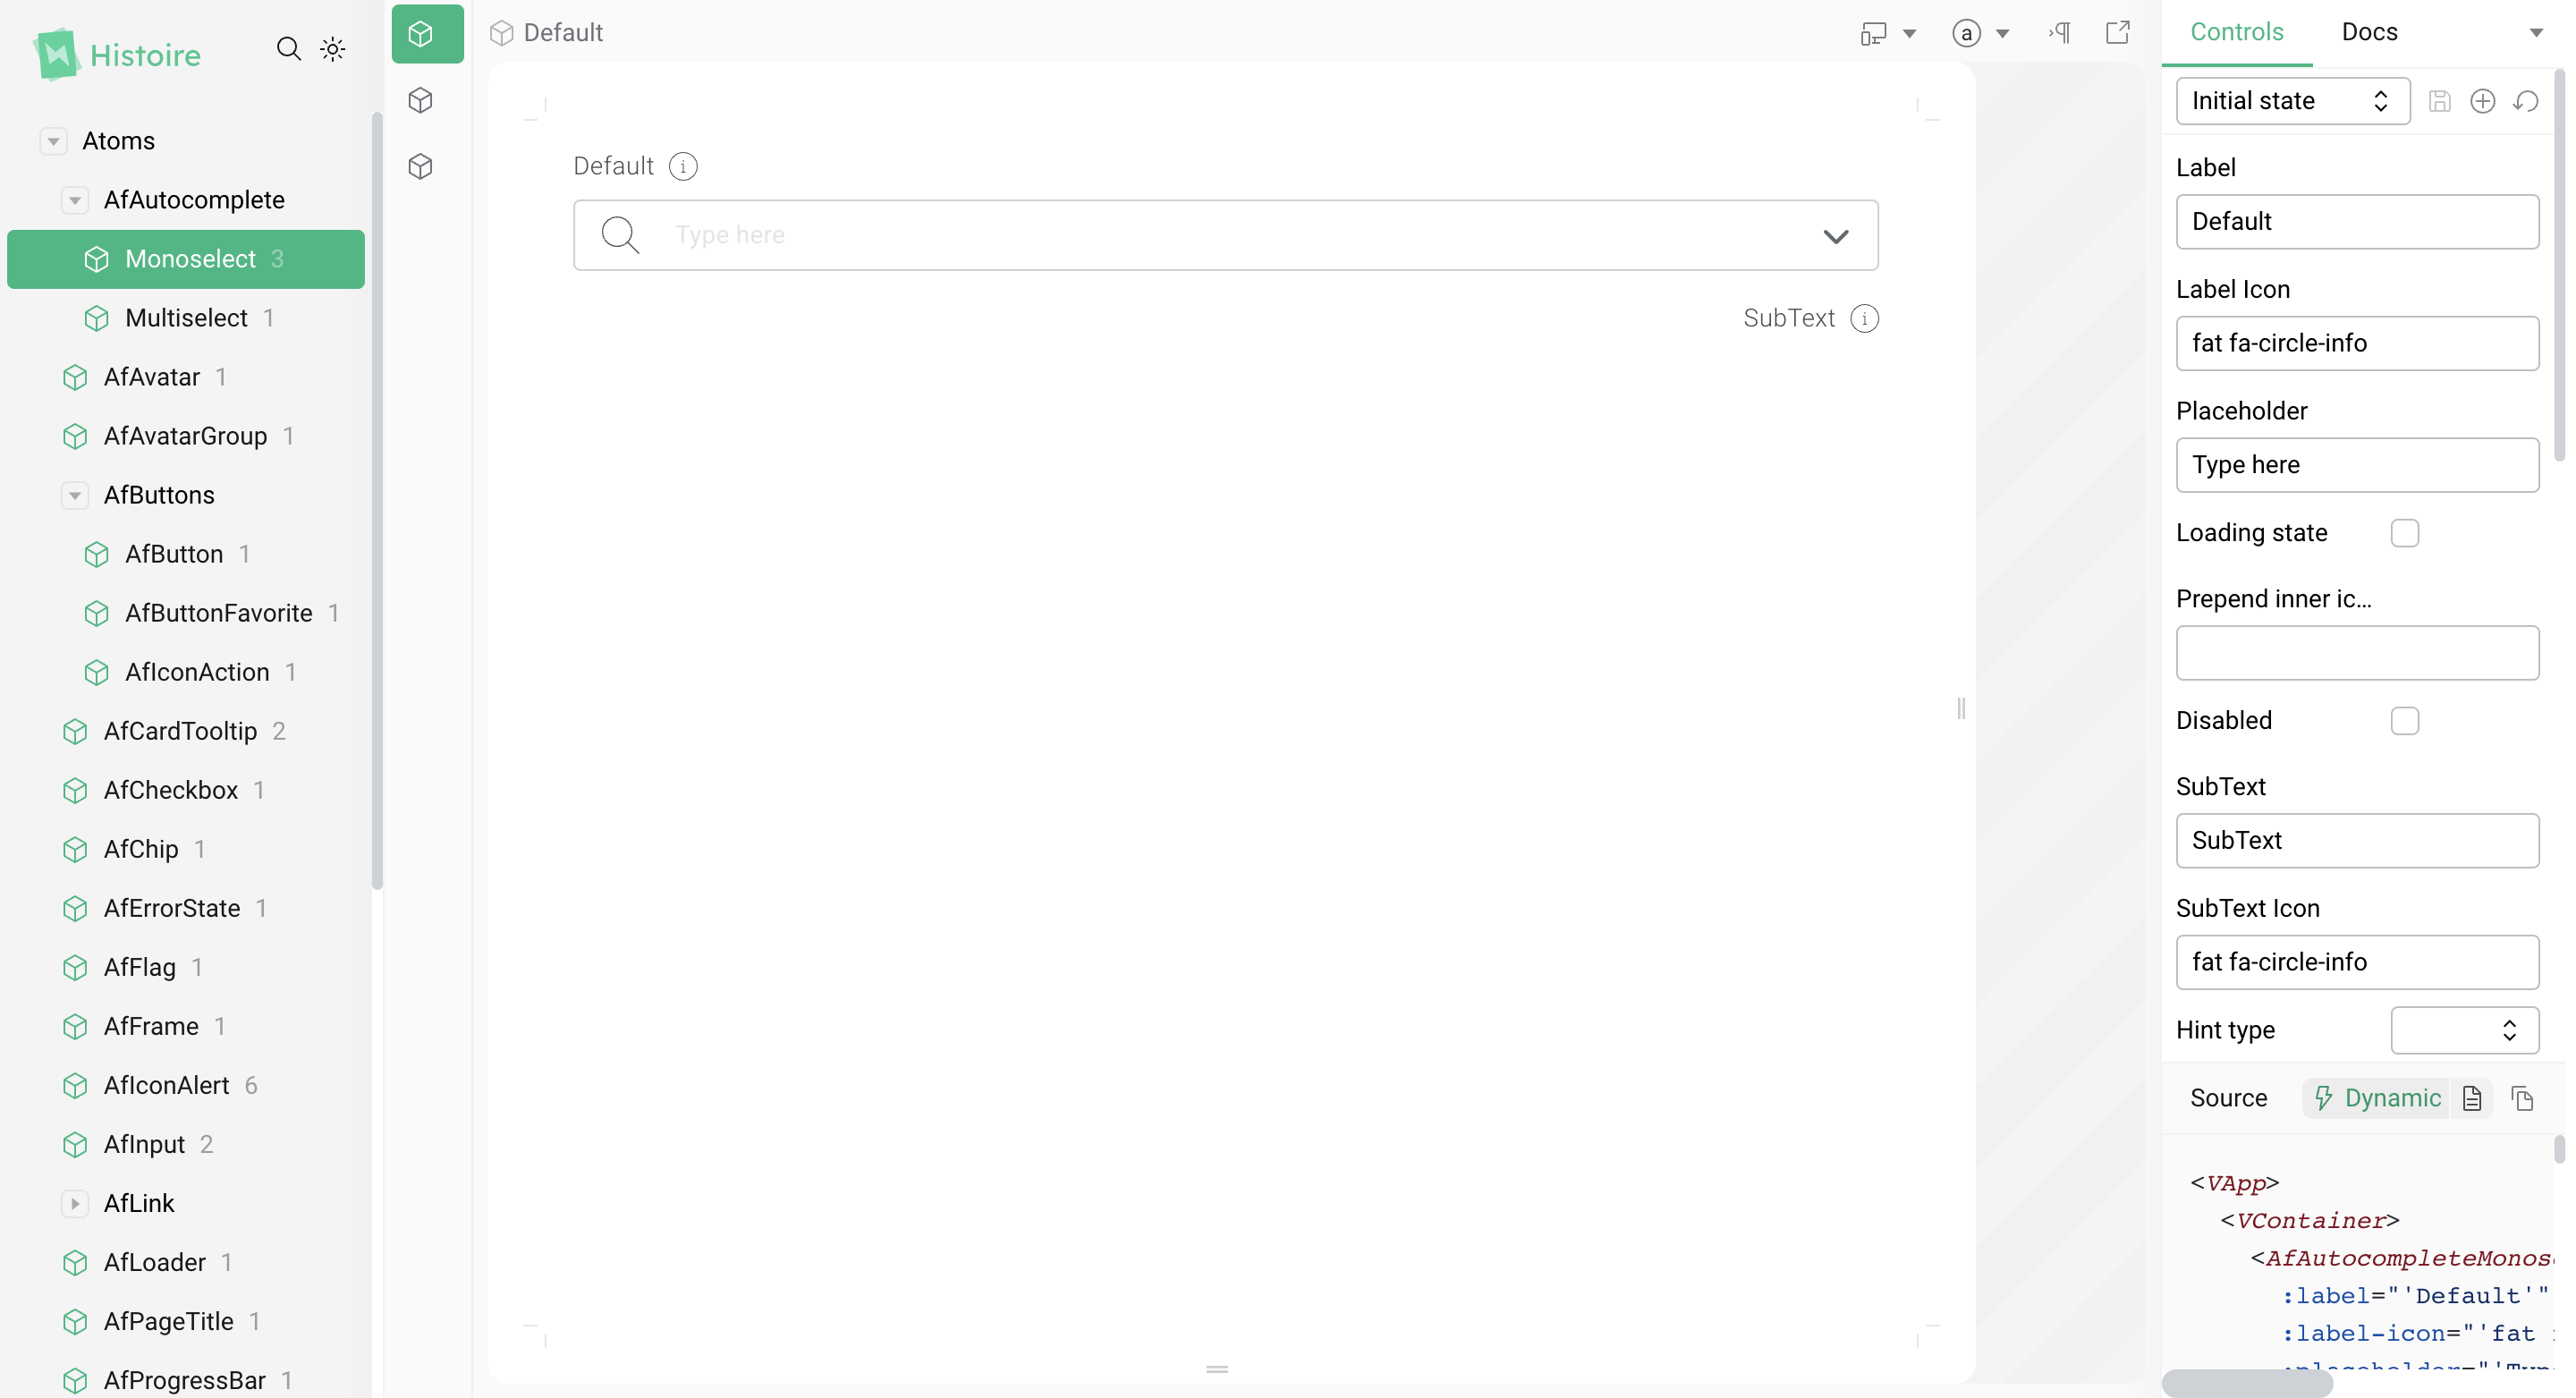Image resolution: width=2576 pixels, height=1398 pixels.
Task: Open search with the magnifier icon
Action: (288, 48)
